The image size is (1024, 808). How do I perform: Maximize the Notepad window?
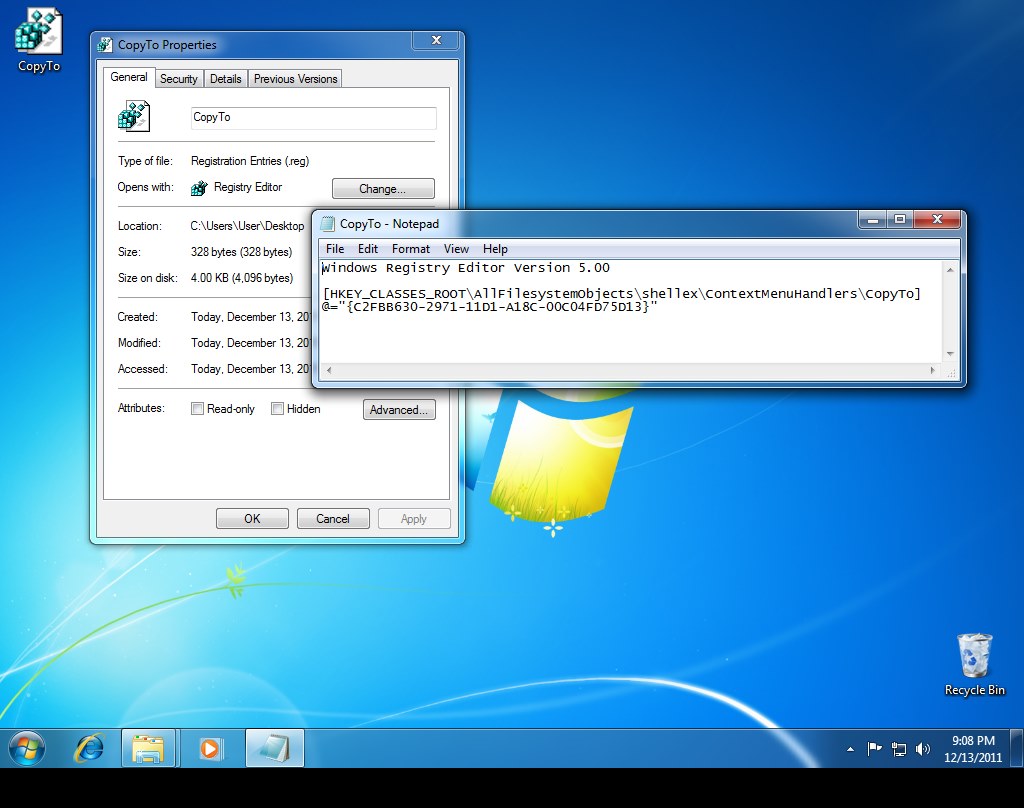pos(900,219)
